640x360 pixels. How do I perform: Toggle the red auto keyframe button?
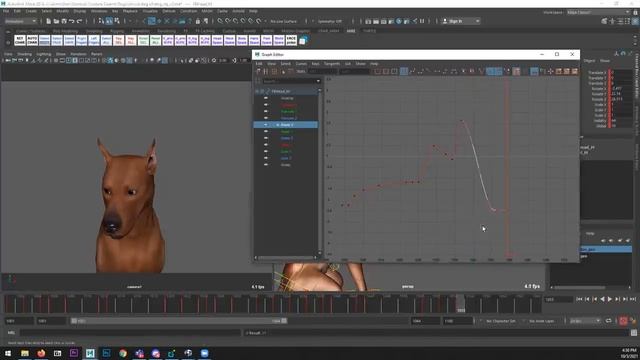pyautogui.click(x=623, y=321)
